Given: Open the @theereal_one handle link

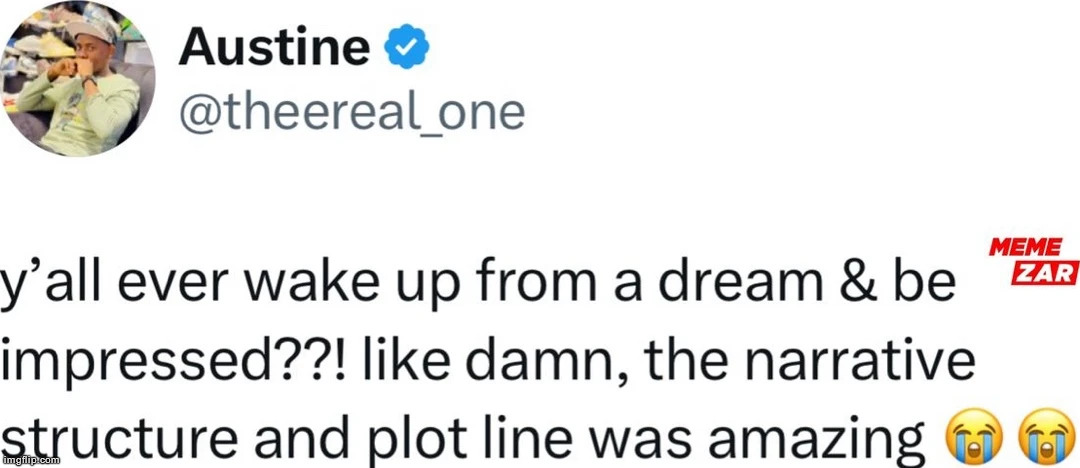Looking at the screenshot, I should (x=351, y=113).
